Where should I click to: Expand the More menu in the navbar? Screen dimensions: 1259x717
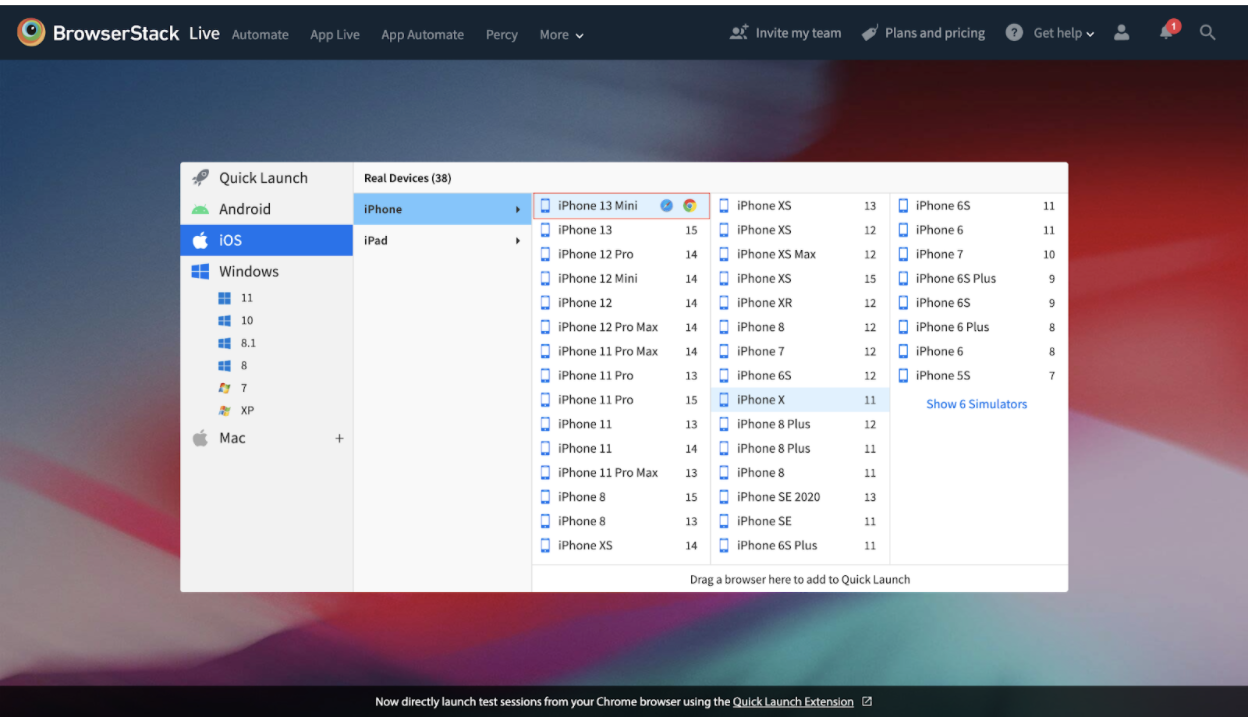point(560,34)
